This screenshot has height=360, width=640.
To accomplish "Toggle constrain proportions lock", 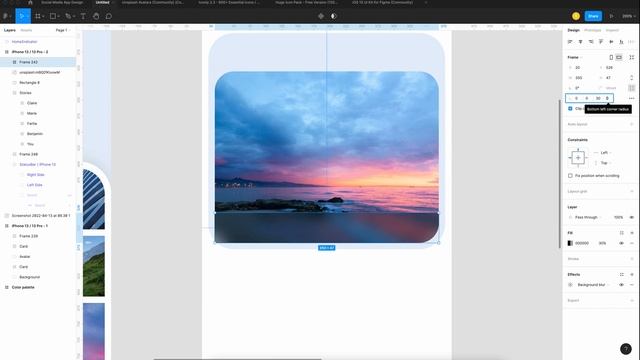I will [x=631, y=78].
